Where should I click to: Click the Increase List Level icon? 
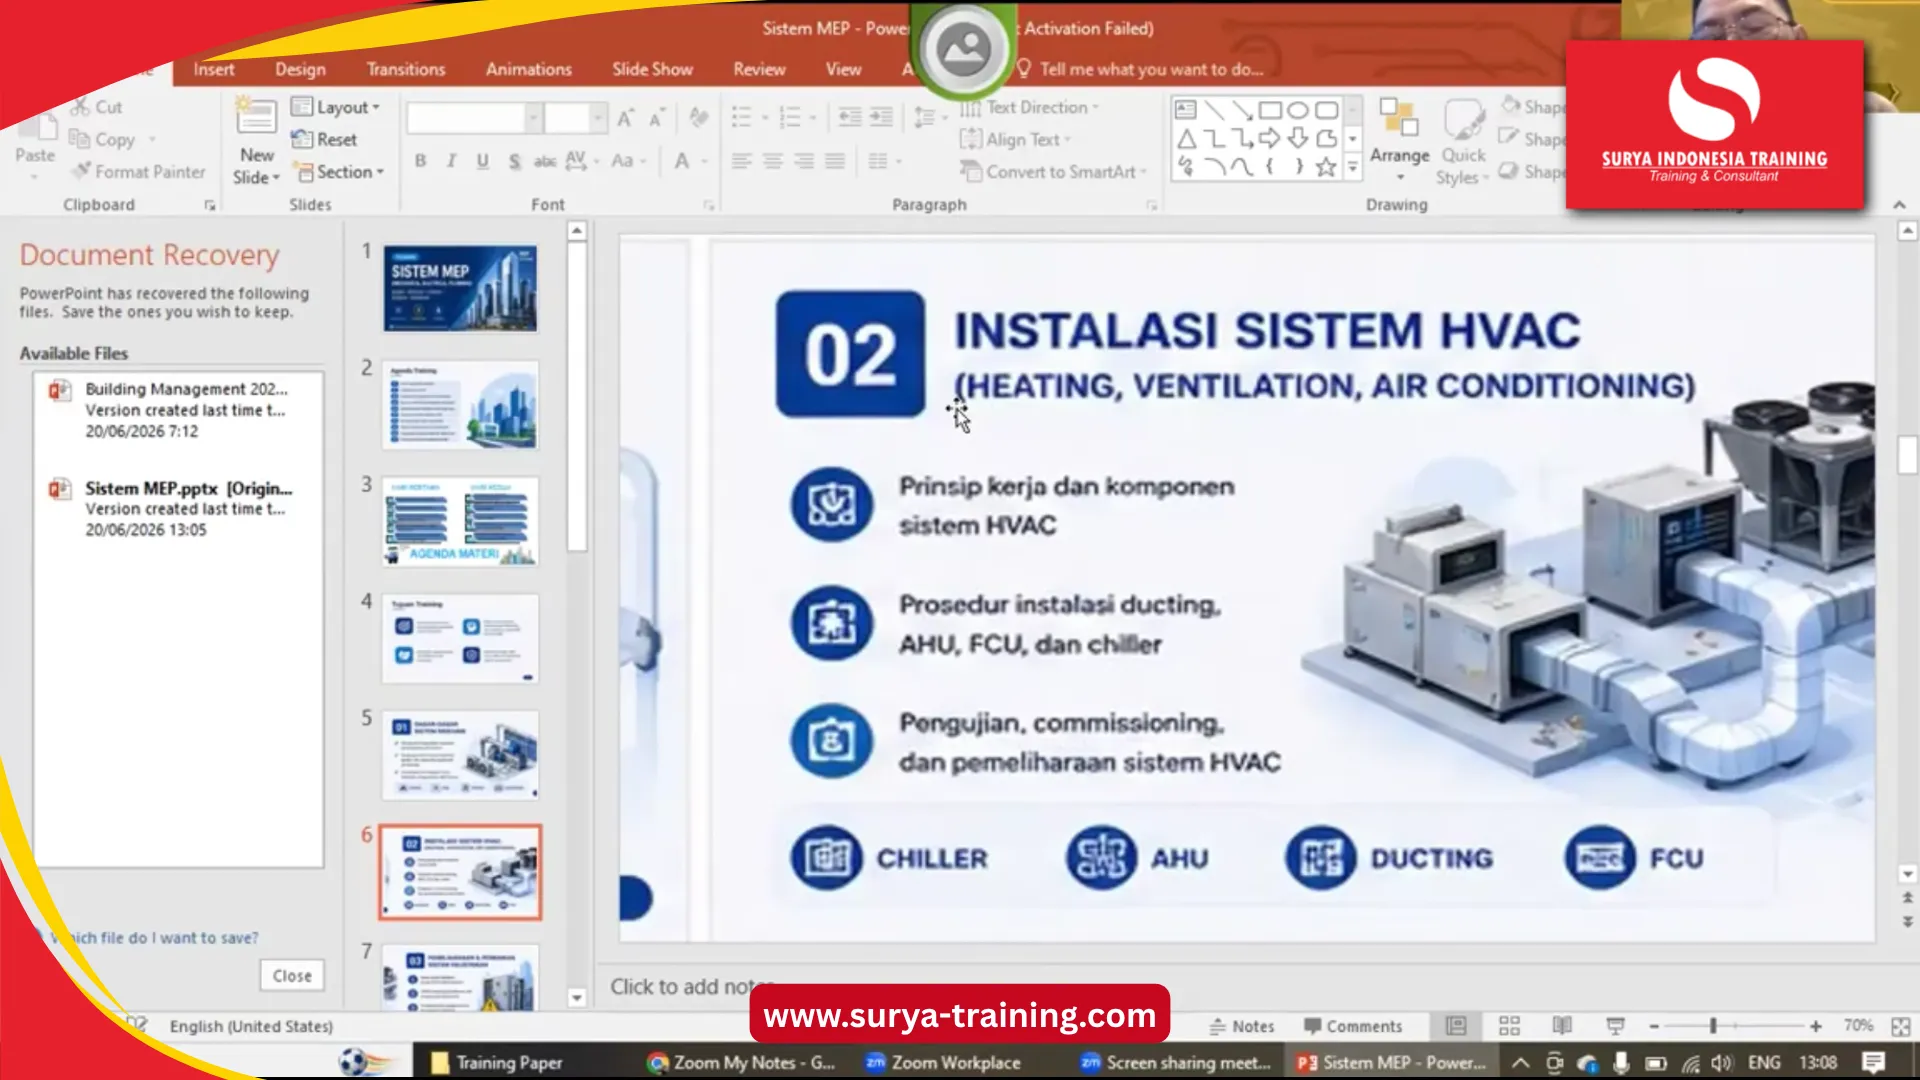click(x=881, y=118)
